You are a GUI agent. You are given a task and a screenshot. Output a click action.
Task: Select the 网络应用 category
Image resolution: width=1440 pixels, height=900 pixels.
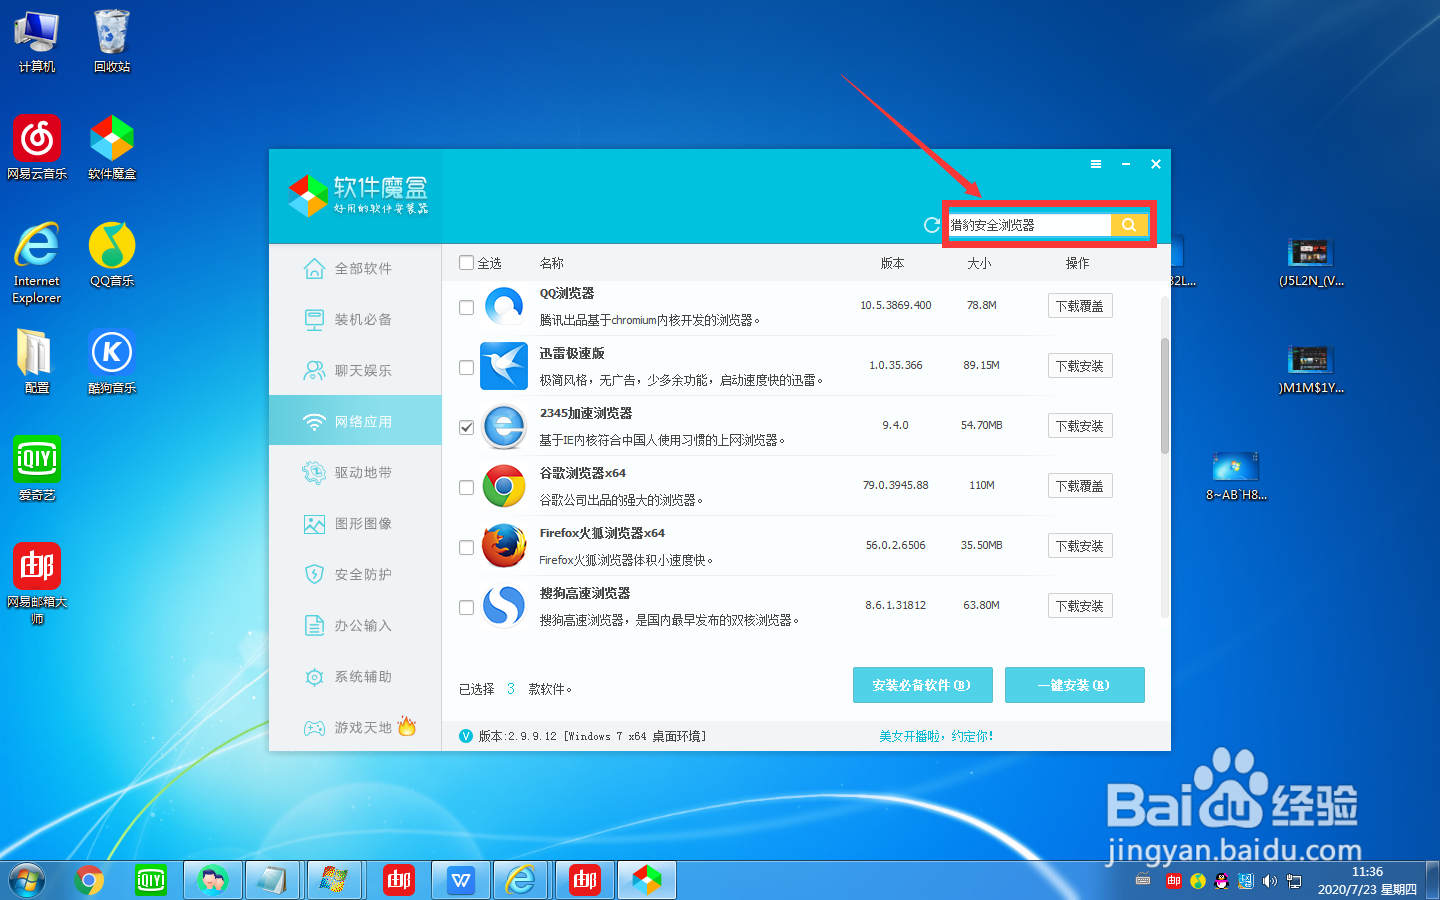pyautogui.click(x=355, y=422)
